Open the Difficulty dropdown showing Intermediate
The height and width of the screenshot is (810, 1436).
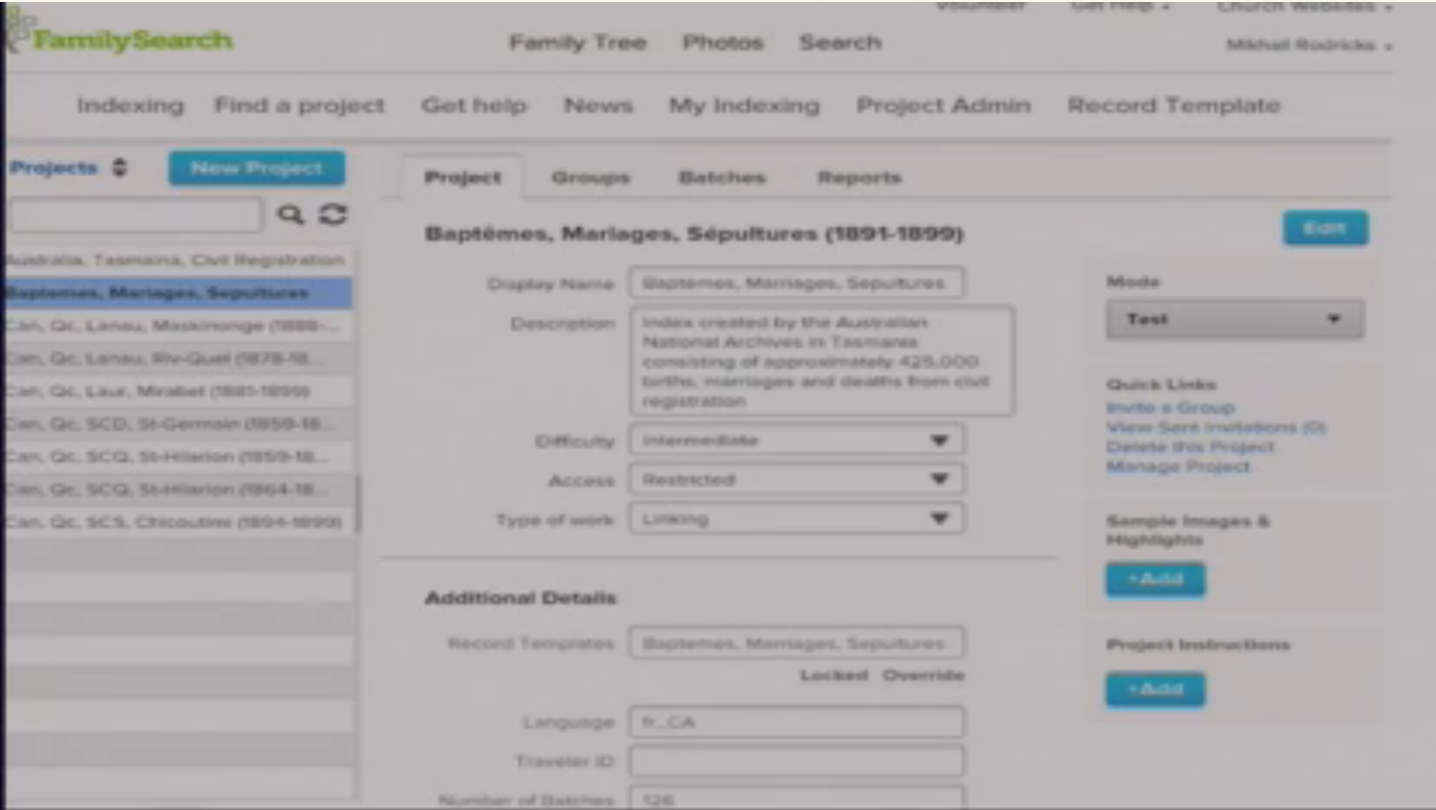coord(795,439)
